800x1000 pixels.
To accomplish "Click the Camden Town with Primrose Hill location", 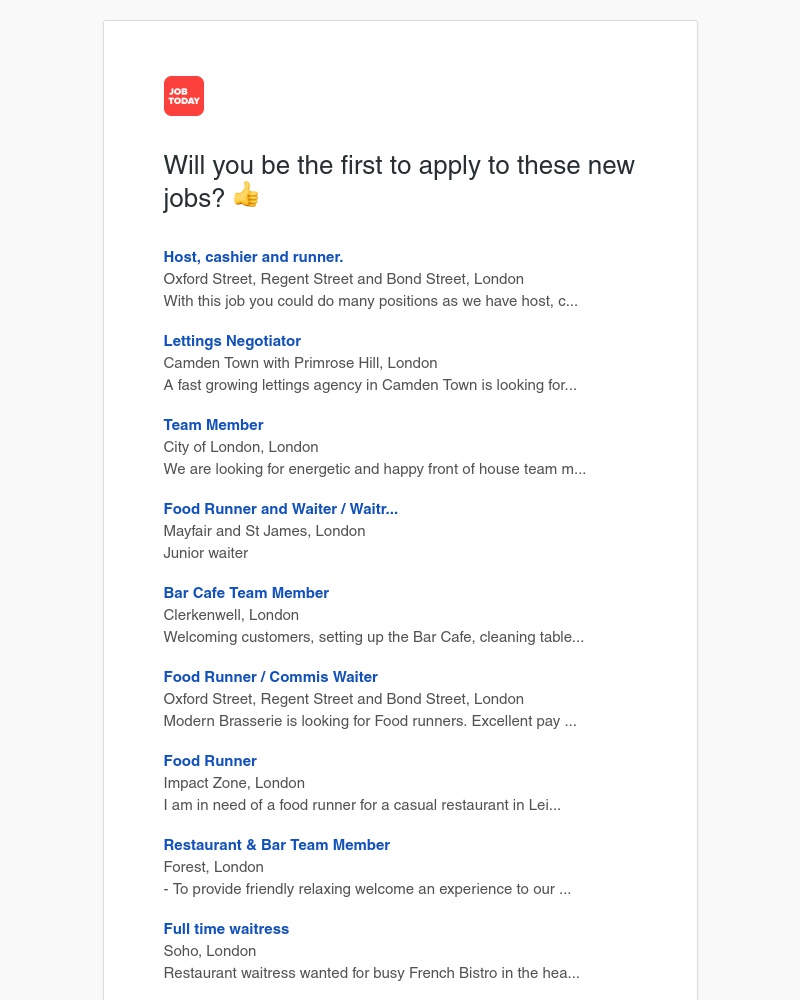I will pyautogui.click(x=300, y=363).
